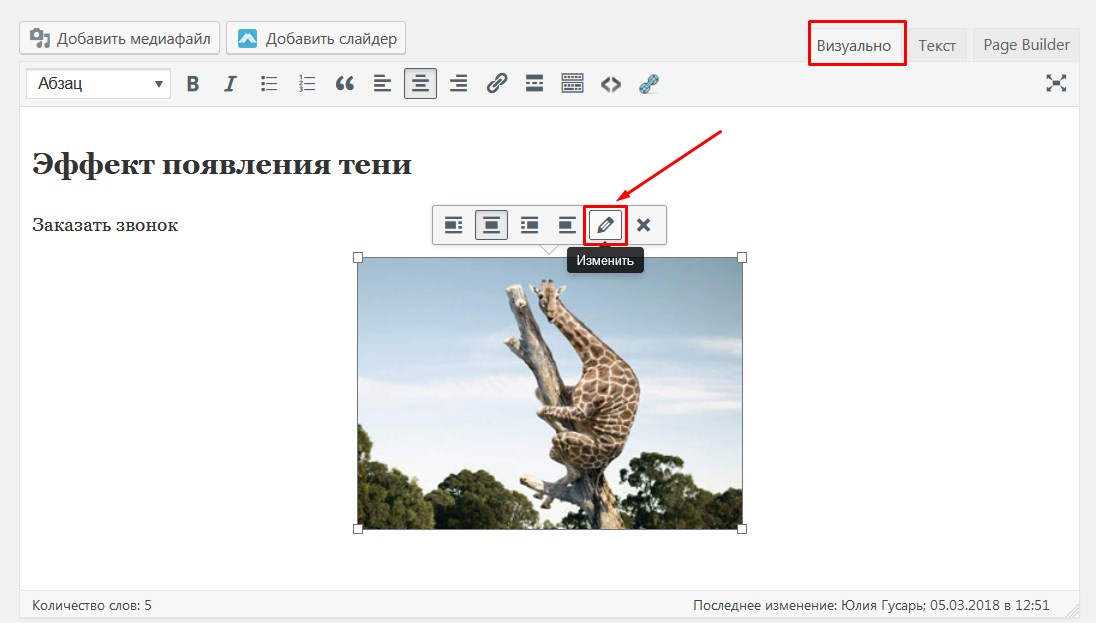Select the giraffe image in the editor
Viewport: 1096px width, 623px height.
coord(549,393)
